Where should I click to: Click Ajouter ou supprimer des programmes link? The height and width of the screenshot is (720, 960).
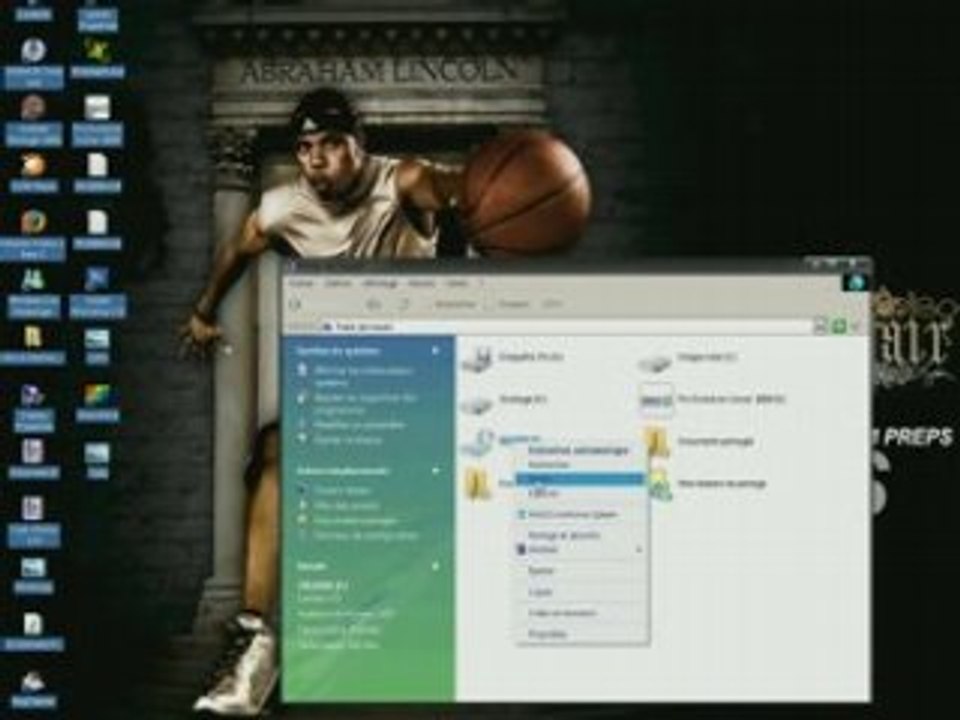click(365, 403)
